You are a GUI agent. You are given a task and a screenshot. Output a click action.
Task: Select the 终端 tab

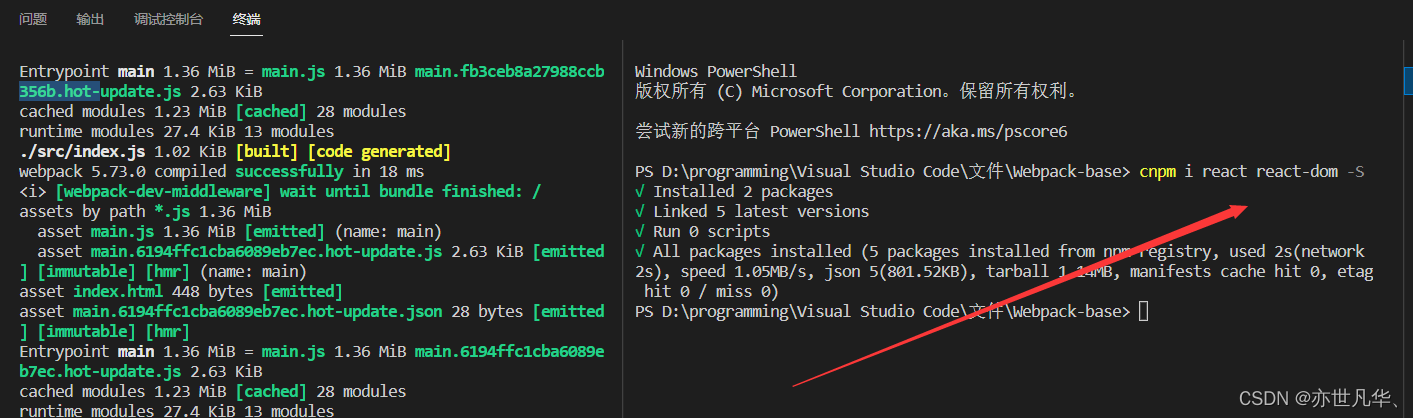246,19
